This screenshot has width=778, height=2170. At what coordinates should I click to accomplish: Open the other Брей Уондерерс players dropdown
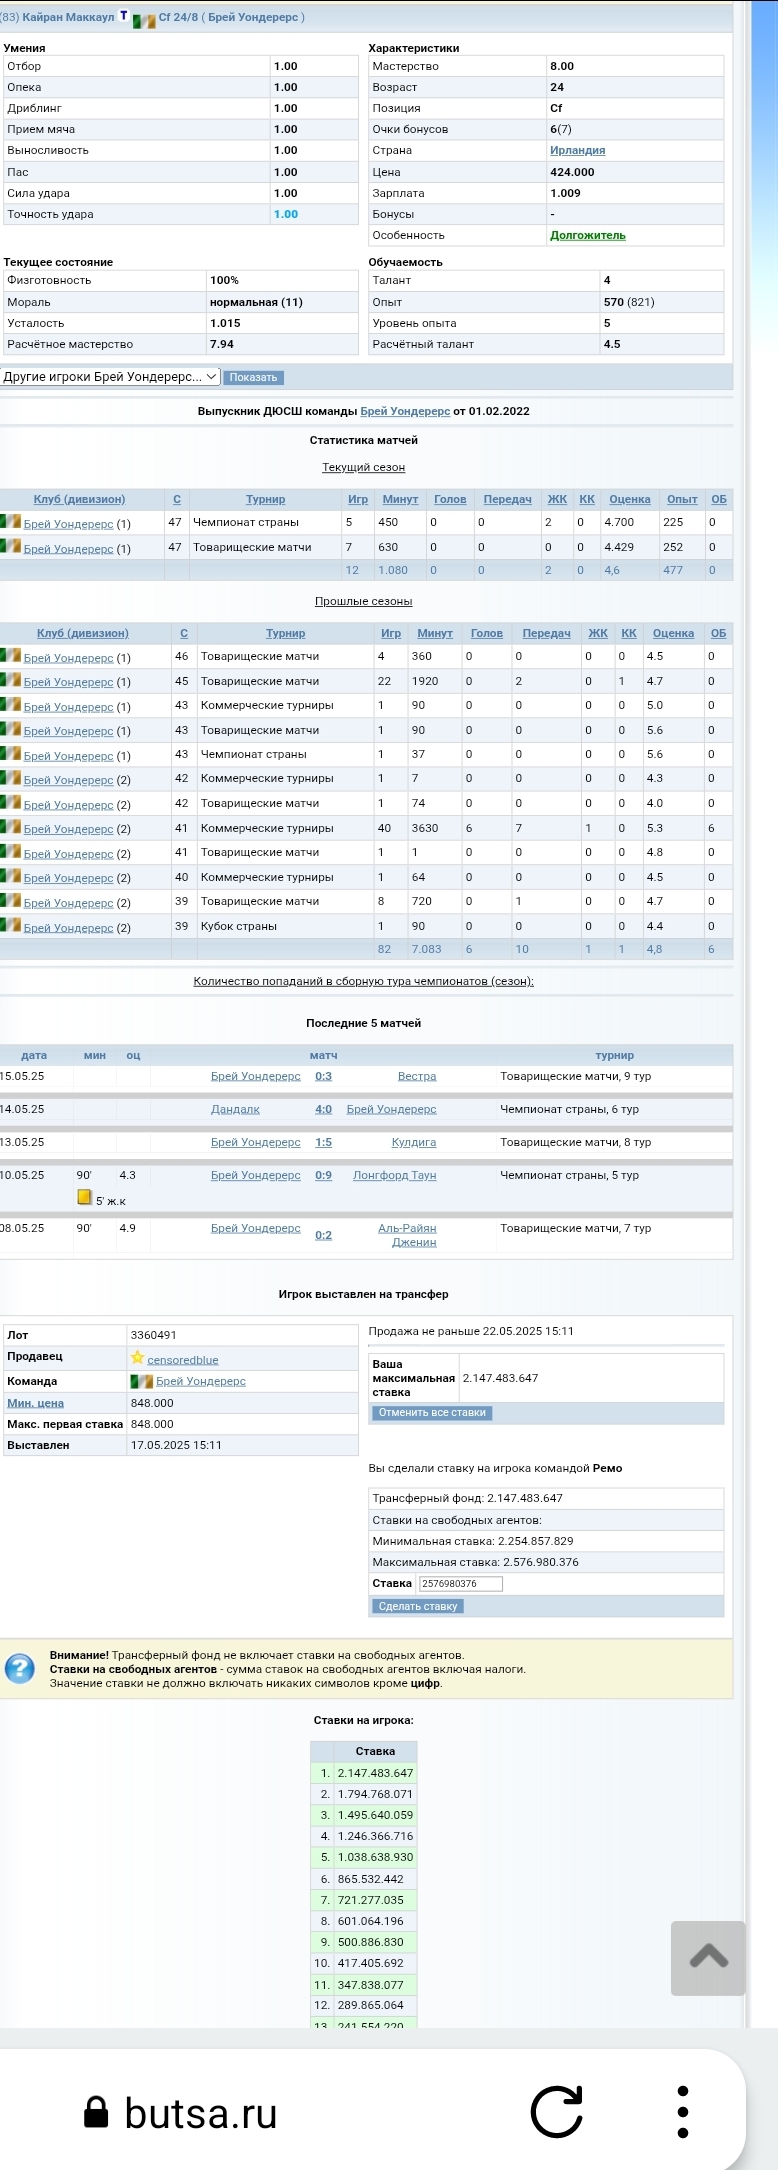click(x=110, y=377)
